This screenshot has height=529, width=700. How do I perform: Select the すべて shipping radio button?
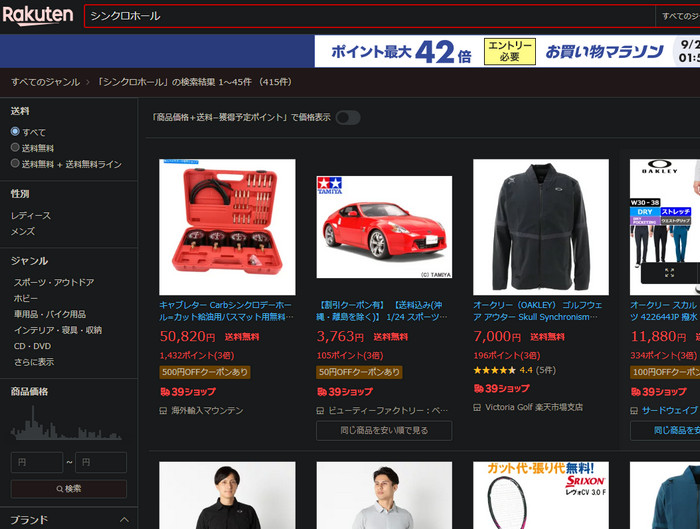15,131
